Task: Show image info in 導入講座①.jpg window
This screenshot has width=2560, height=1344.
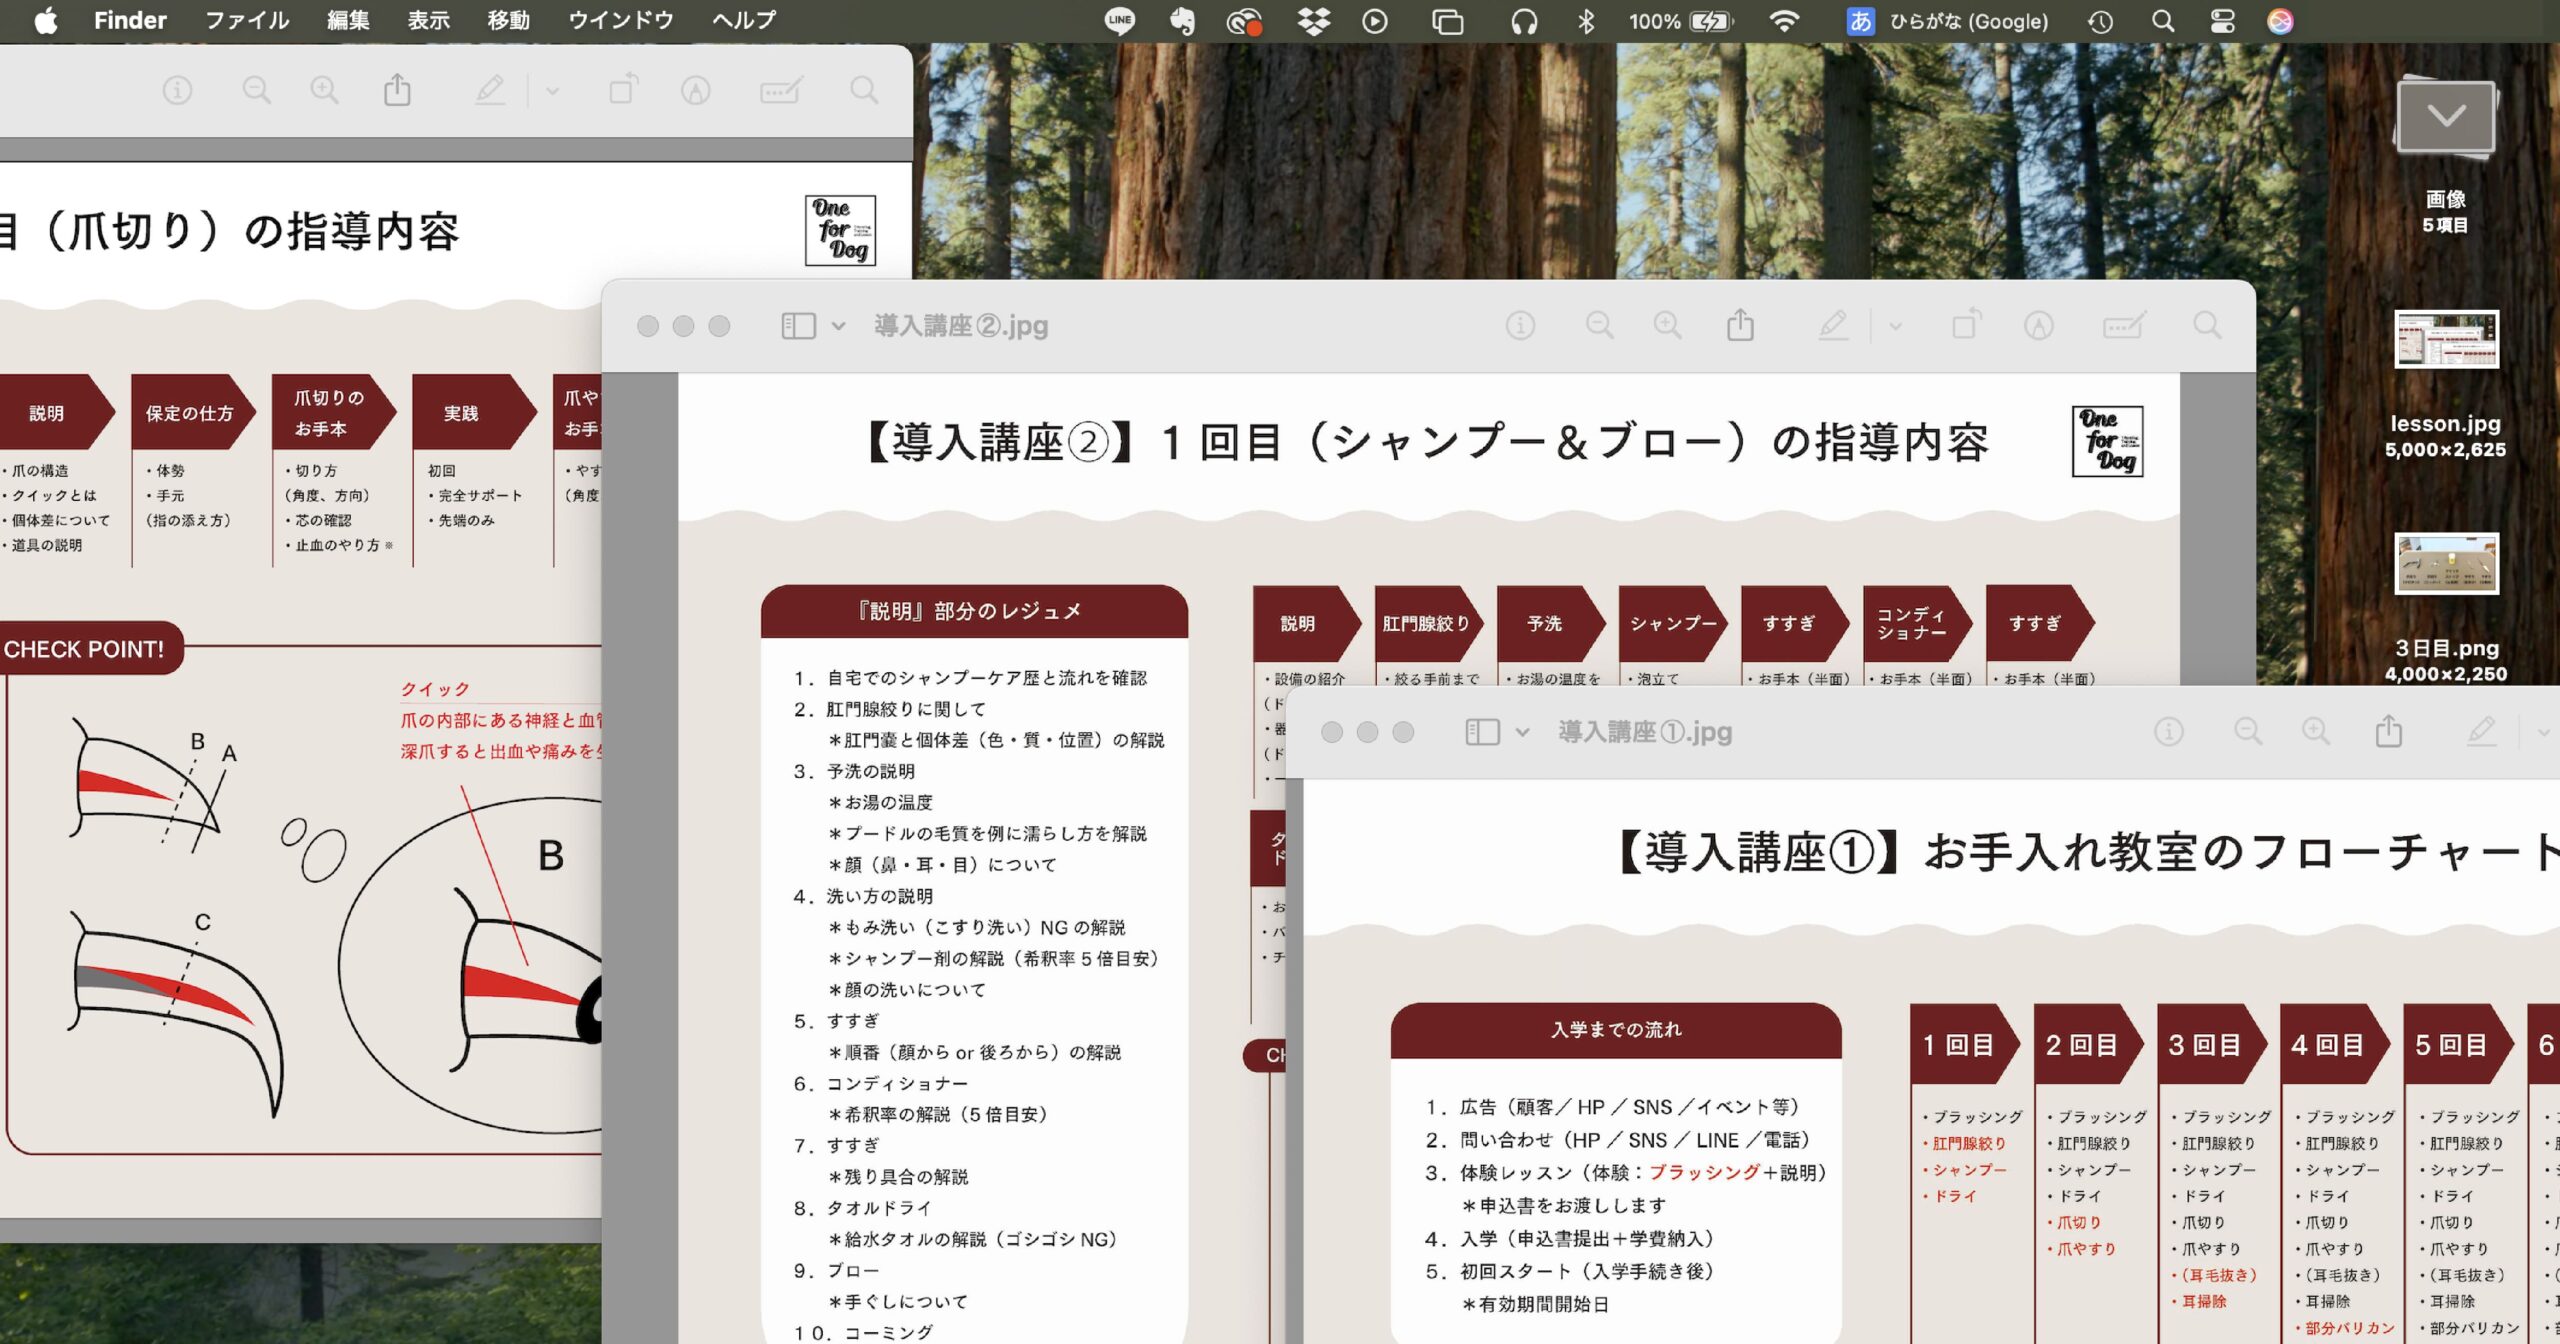Action: tap(2168, 731)
